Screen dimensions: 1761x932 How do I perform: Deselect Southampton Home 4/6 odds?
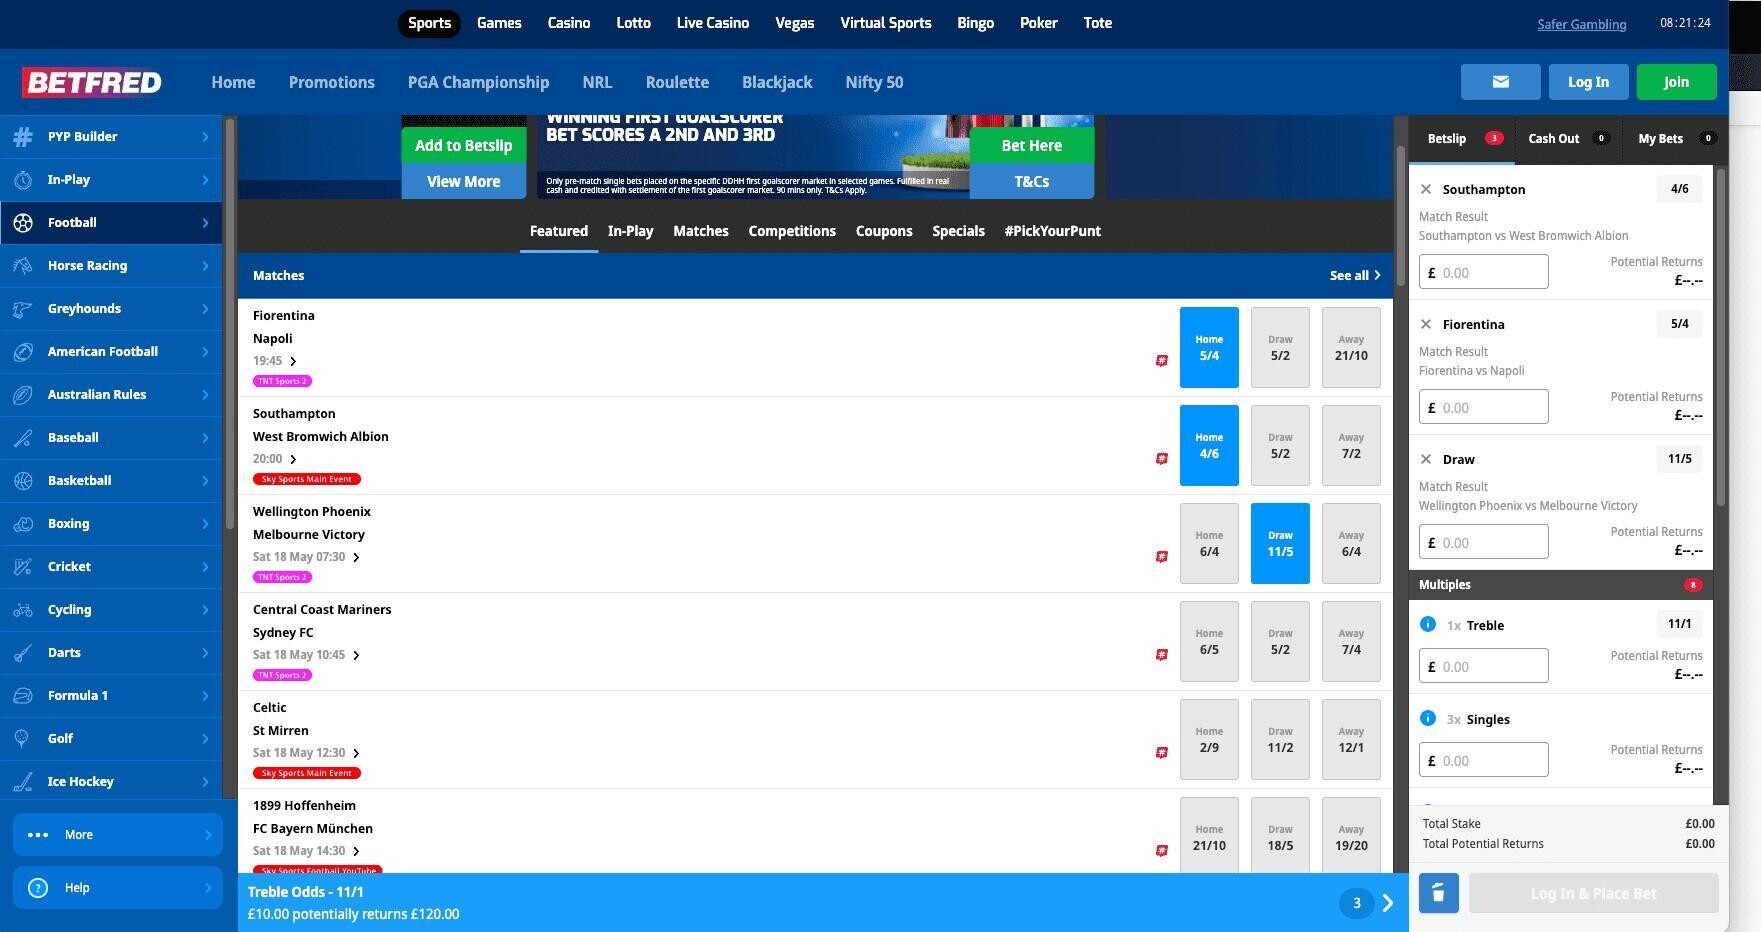1209,445
